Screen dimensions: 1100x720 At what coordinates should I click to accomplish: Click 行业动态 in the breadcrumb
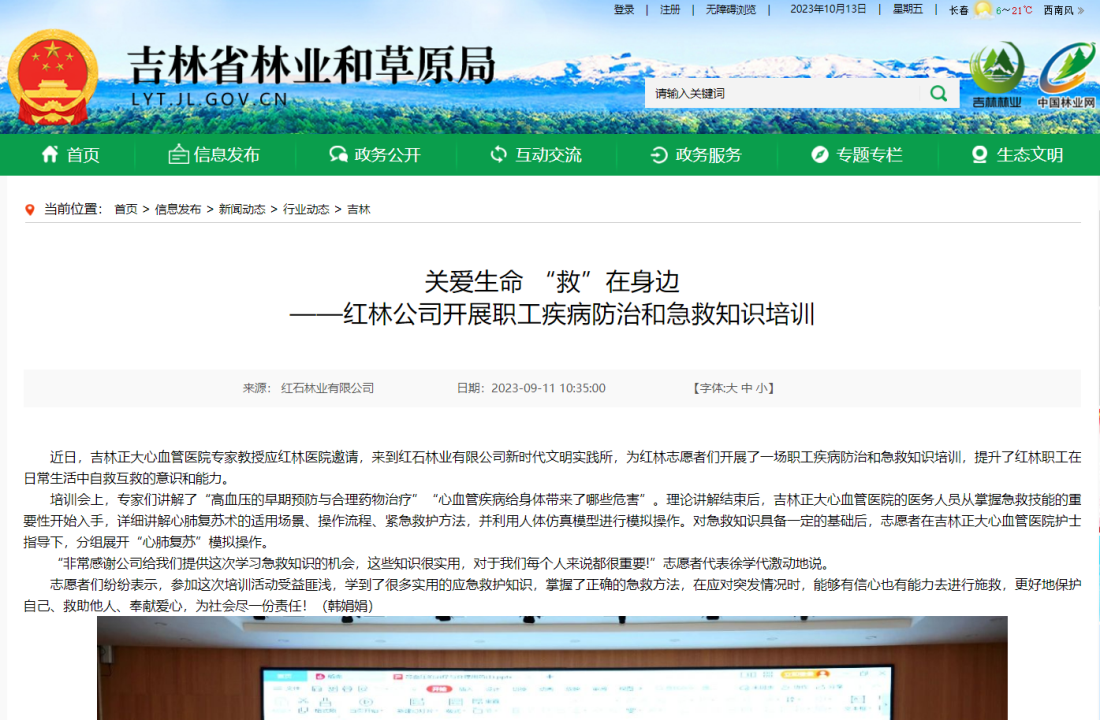305,209
